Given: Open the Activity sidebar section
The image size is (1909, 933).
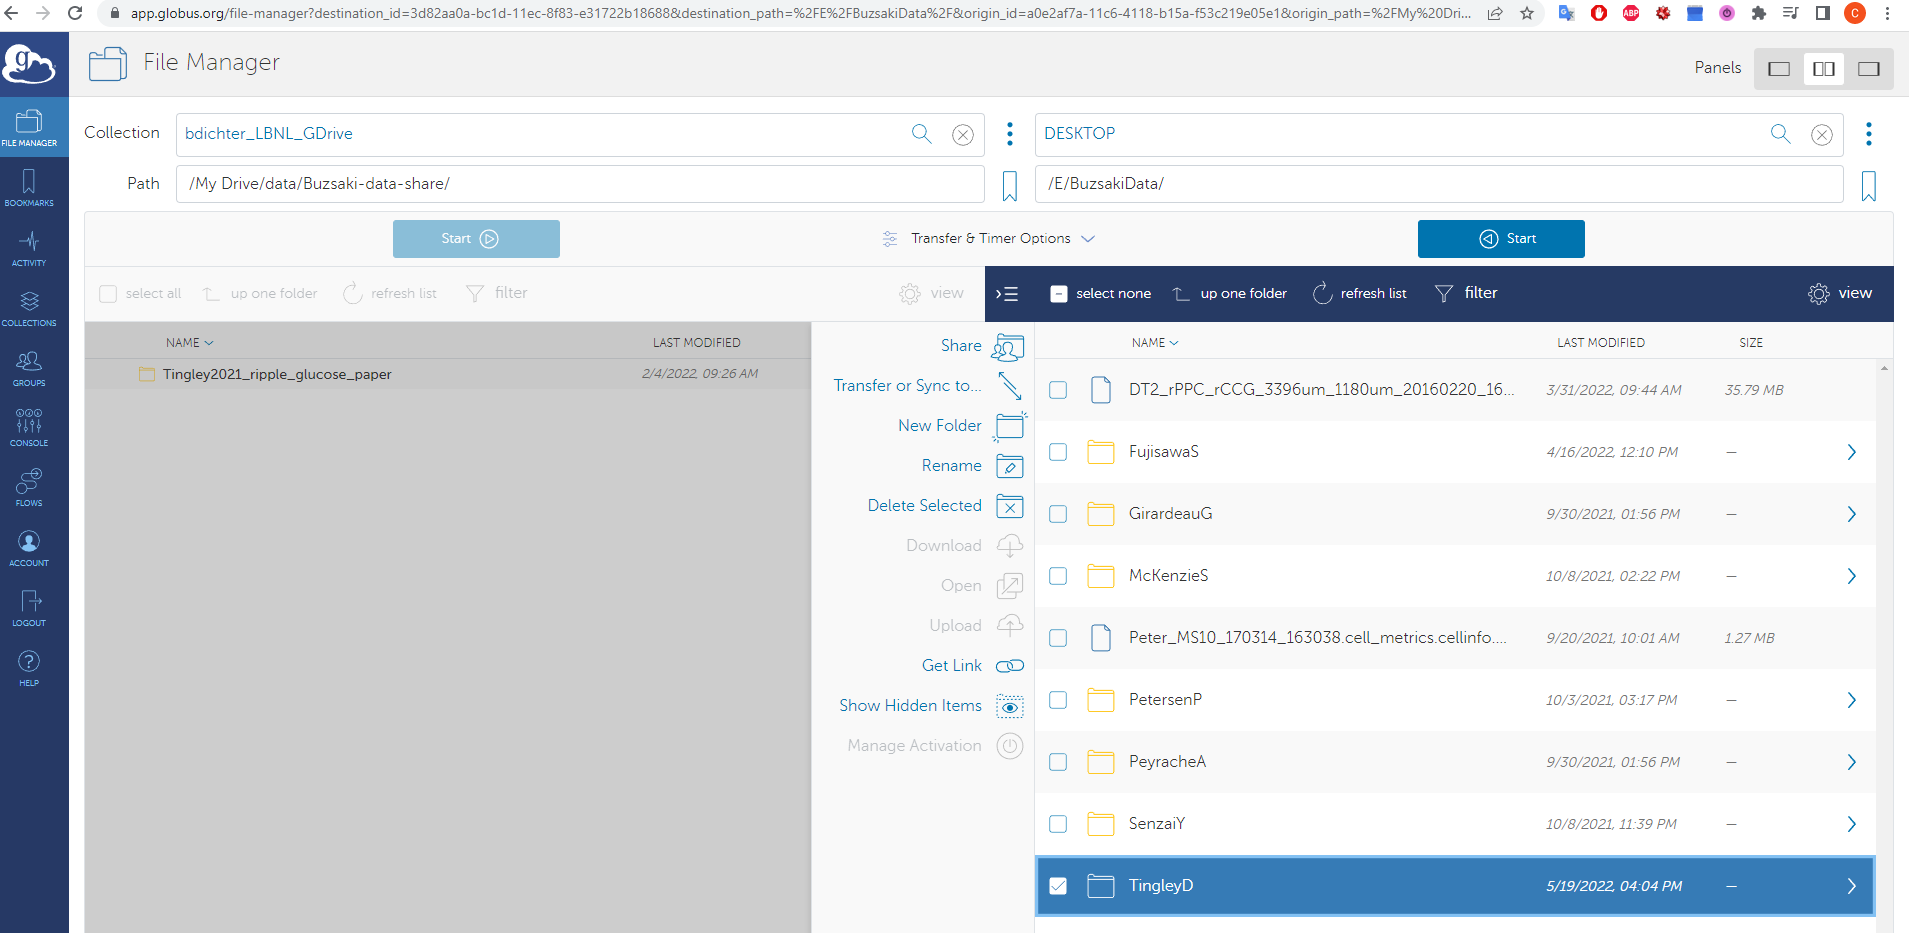Looking at the screenshot, I should [29, 247].
